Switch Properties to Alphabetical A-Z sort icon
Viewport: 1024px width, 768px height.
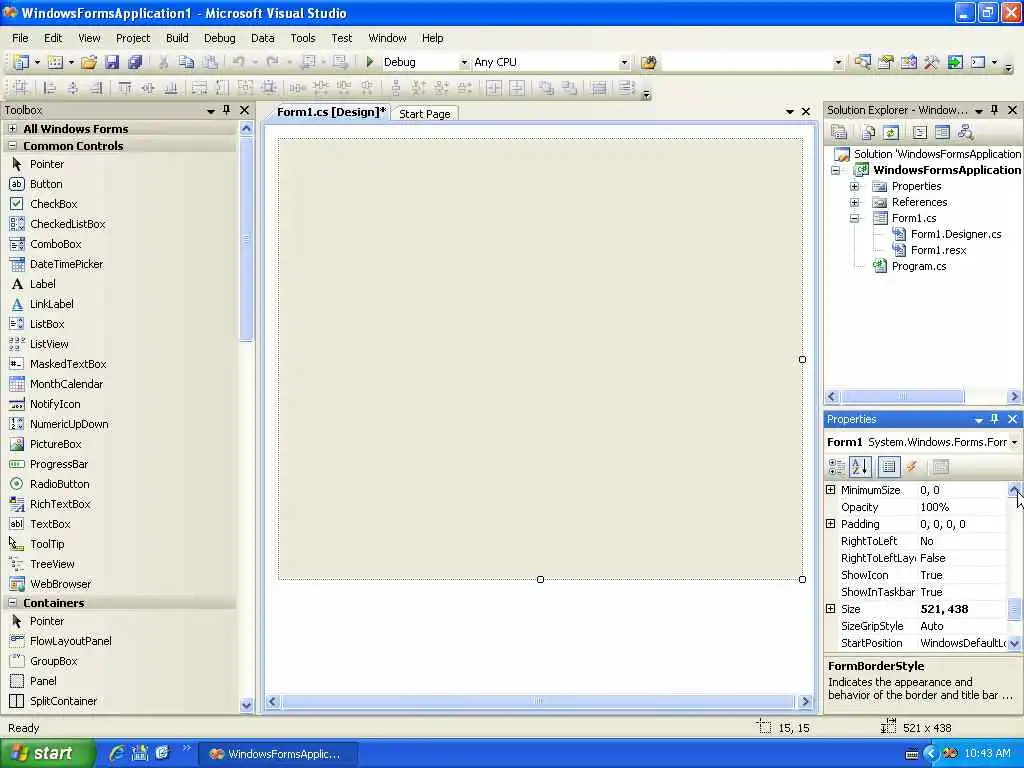click(x=860, y=467)
